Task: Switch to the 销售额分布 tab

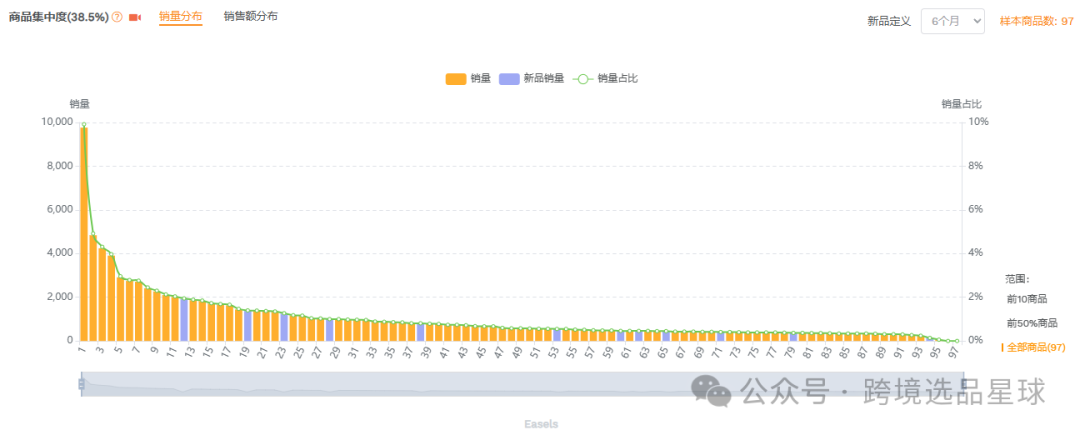Action: 251,17
